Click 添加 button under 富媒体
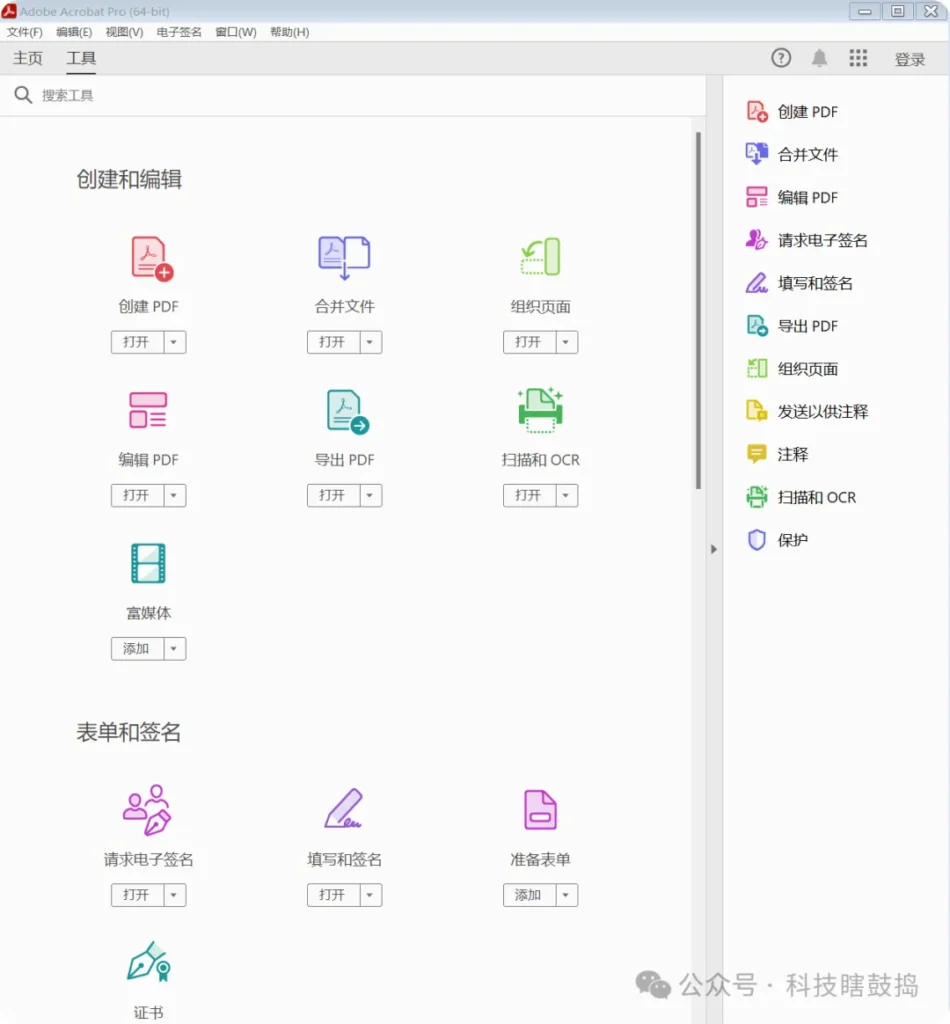Image resolution: width=950 pixels, height=1024 pixels. (137, 649)
